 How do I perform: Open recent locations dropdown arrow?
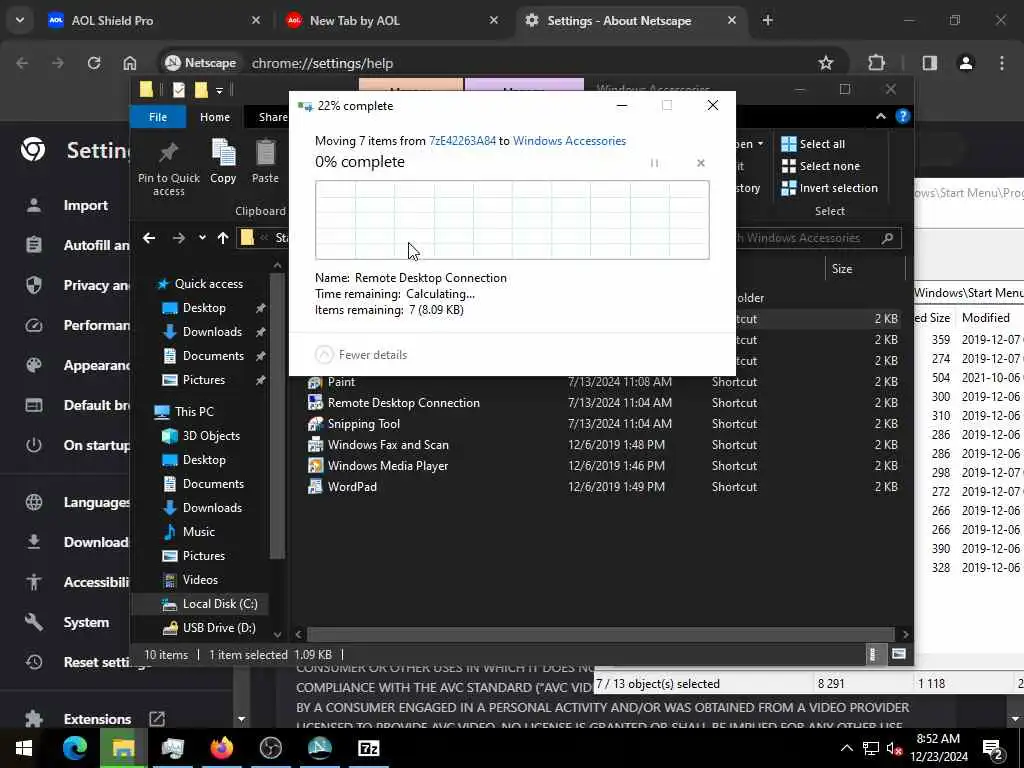point(202,238)
